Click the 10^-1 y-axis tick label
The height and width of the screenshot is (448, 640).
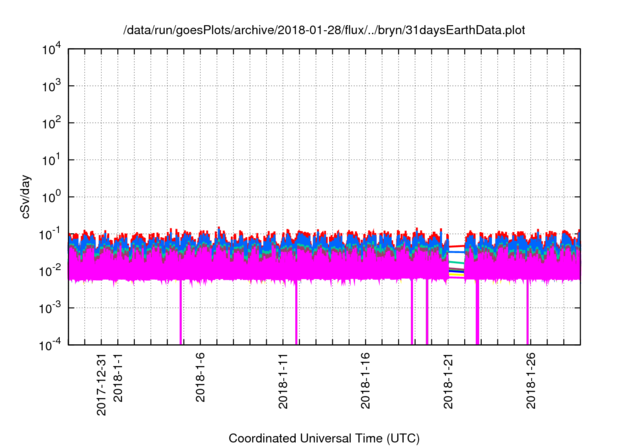(51, 235)
